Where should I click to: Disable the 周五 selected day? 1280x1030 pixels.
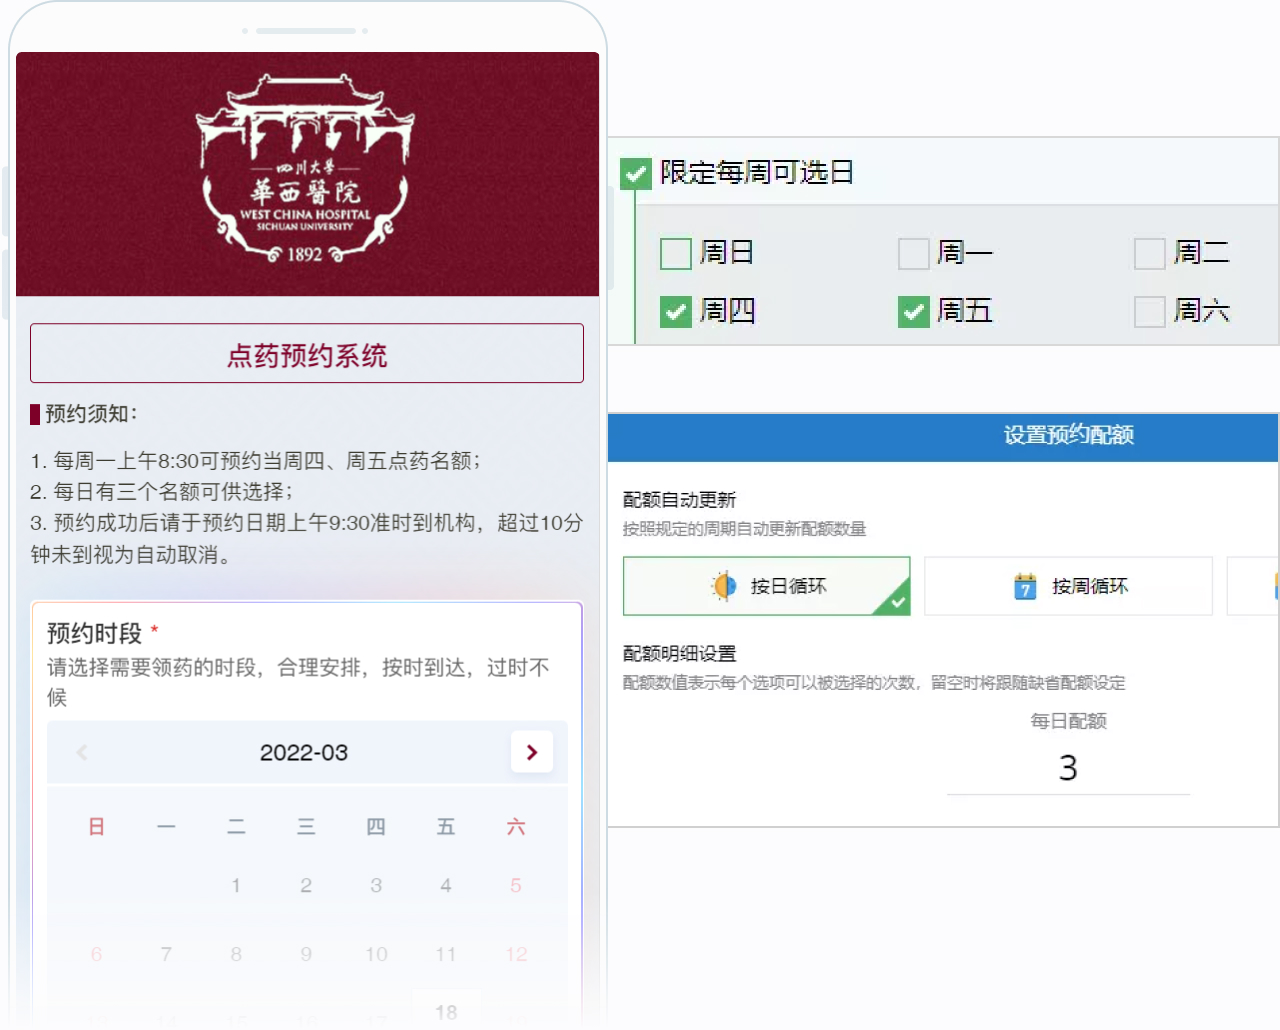coord(913,311)
